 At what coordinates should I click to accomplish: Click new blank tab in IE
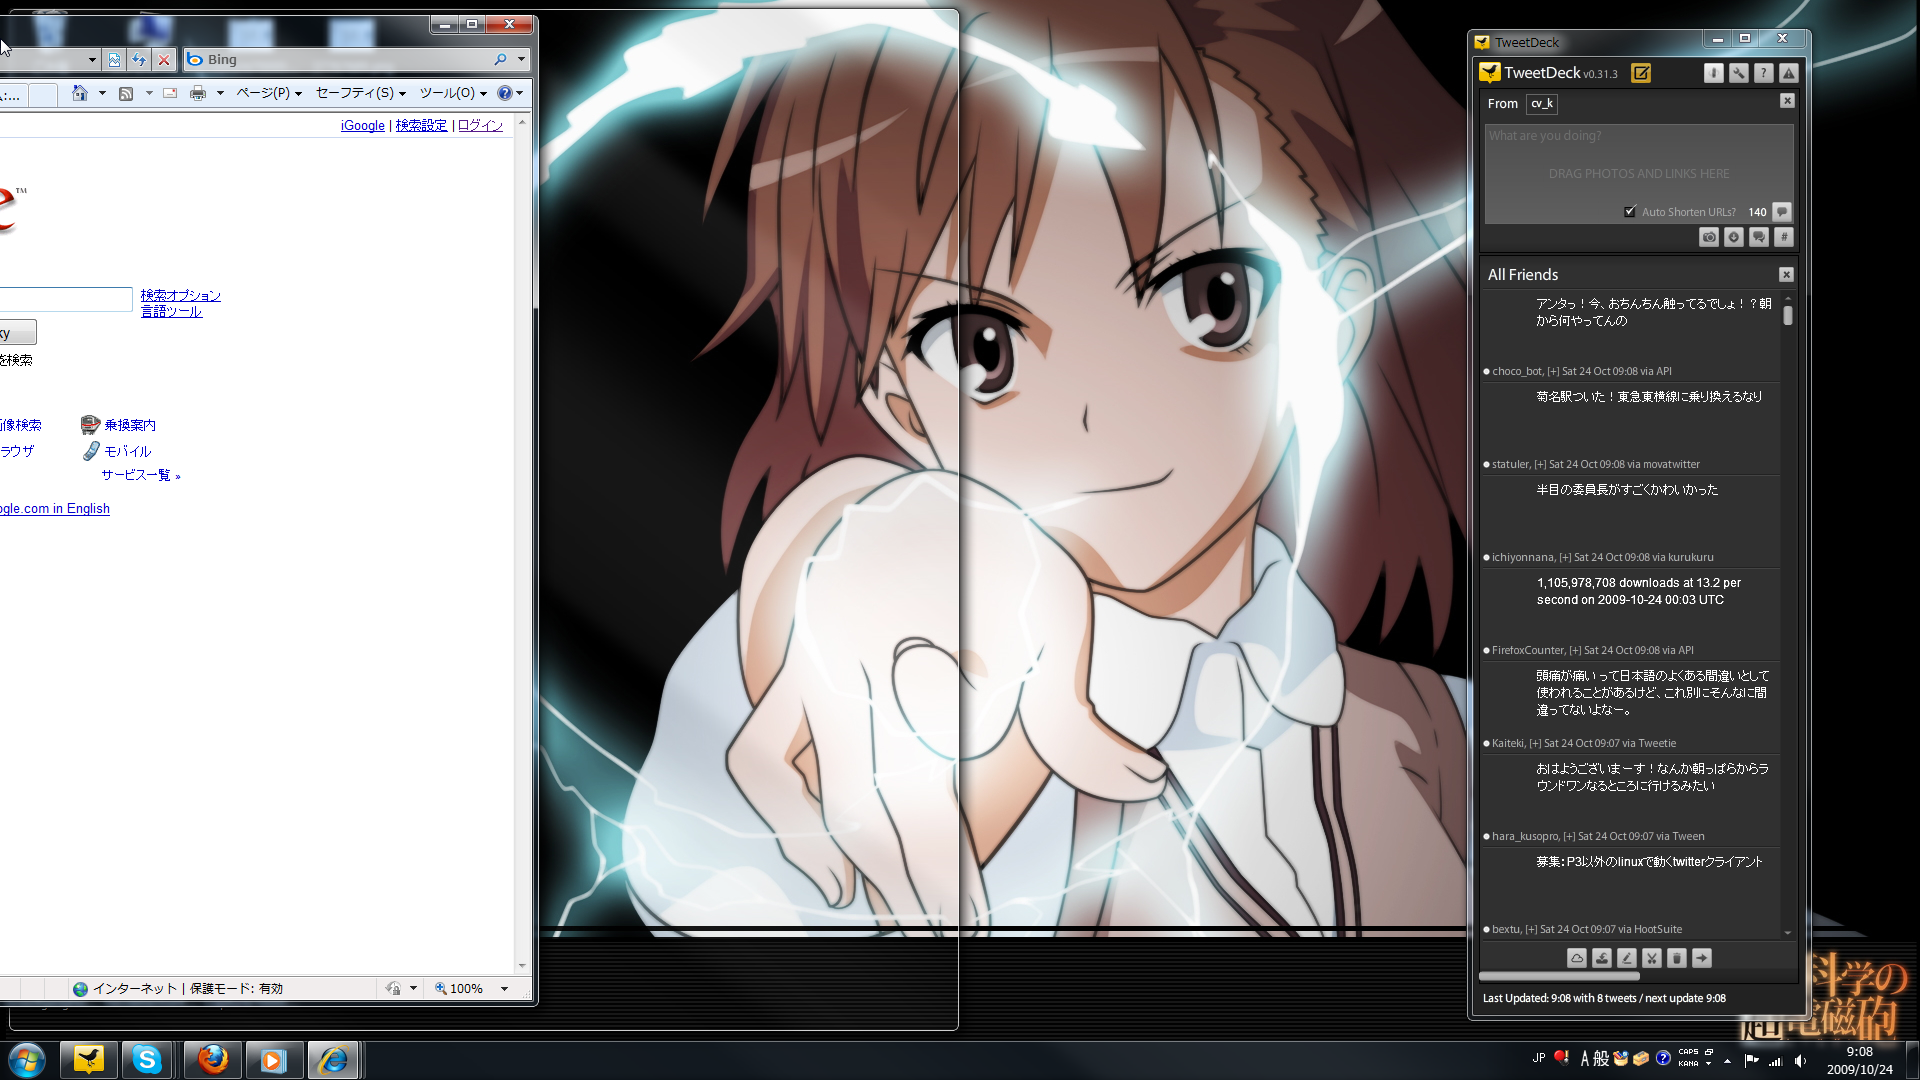[43, 95]
